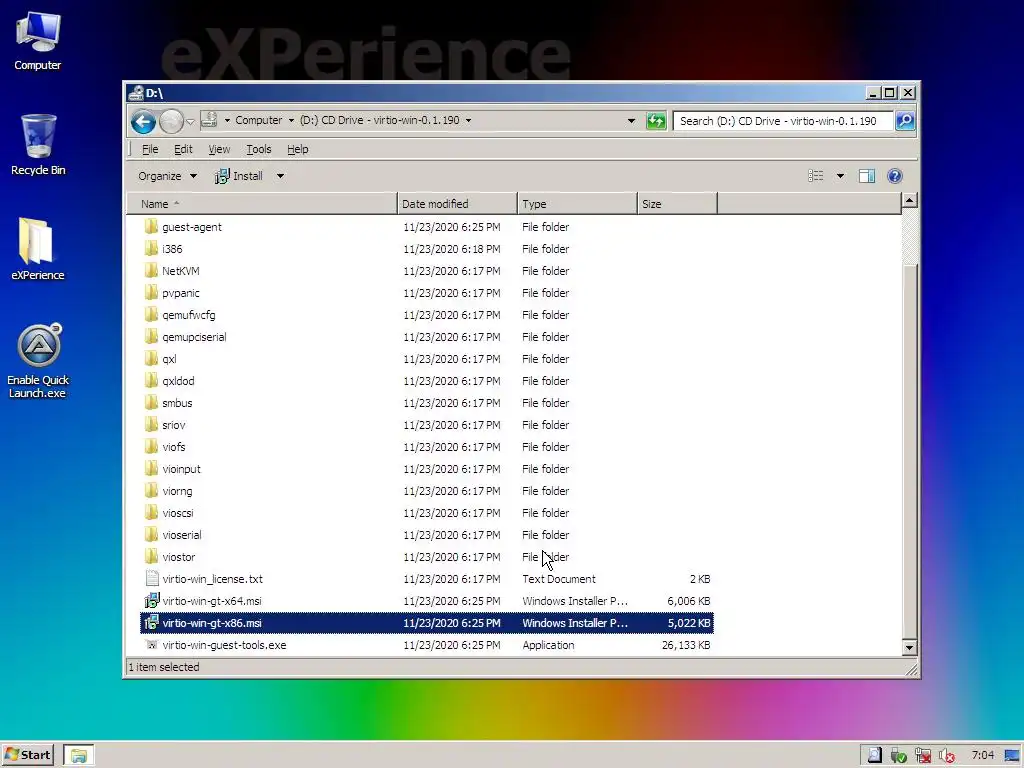
Task: Select the qxldod folder row
Action: pos(427,381)
